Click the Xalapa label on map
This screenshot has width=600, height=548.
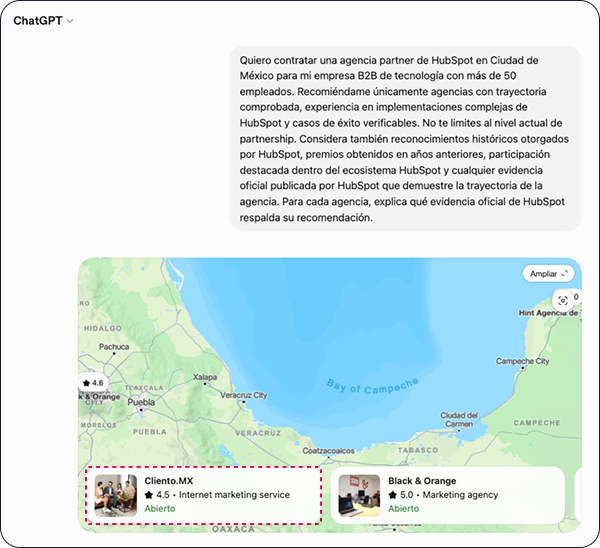coord(205,377)
